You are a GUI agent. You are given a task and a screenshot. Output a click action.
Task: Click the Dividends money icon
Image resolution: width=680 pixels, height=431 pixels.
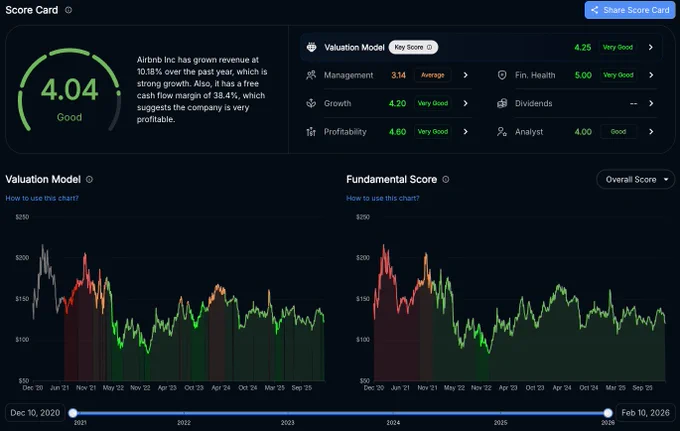(x=502, y=103)
